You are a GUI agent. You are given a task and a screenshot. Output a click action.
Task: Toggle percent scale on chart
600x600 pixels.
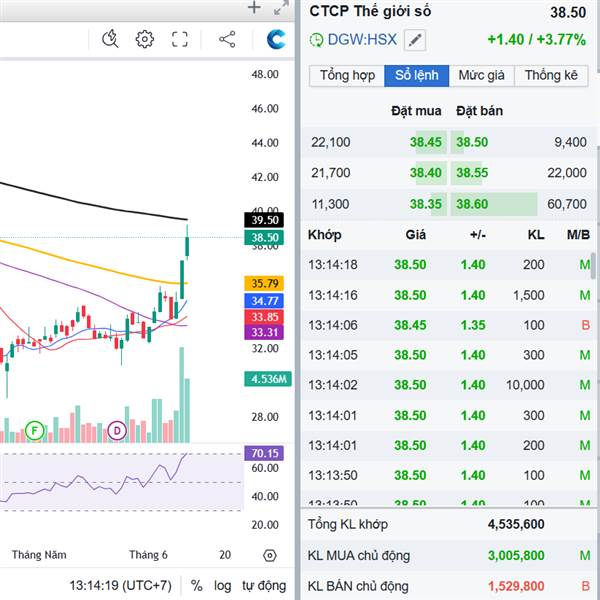(196, 585)
